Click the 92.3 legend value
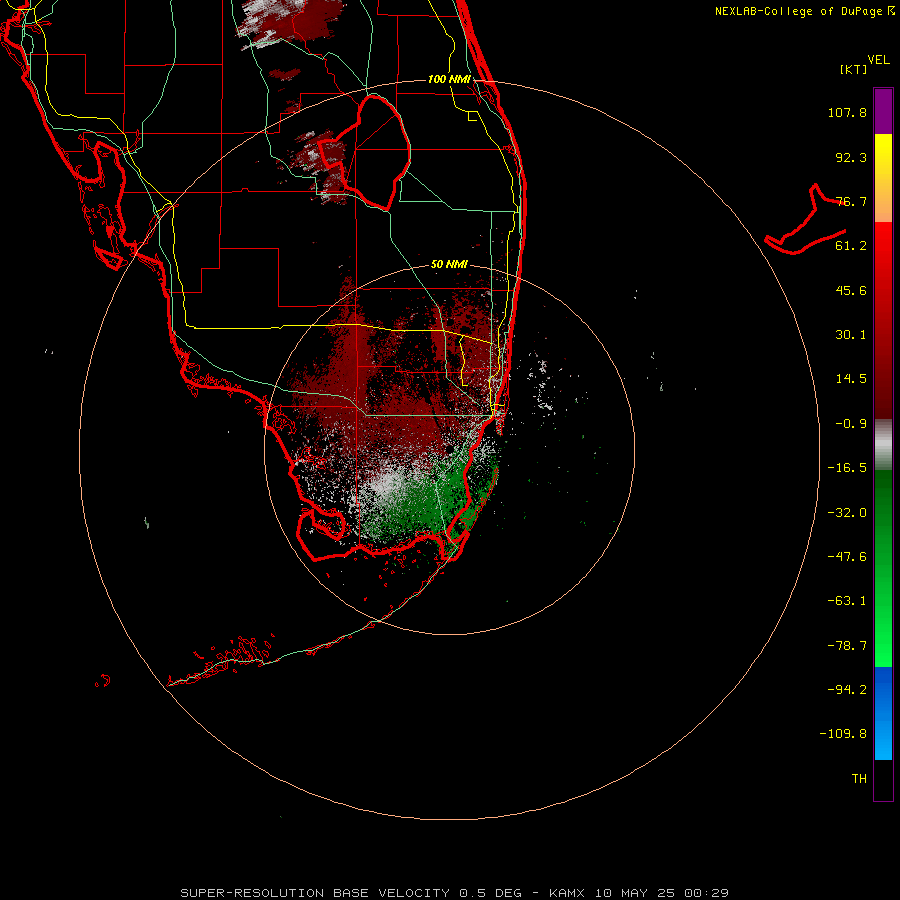Image resolution: width=900 pixels, height=900 pixels. pyautogui.click(x=851, y=157)
